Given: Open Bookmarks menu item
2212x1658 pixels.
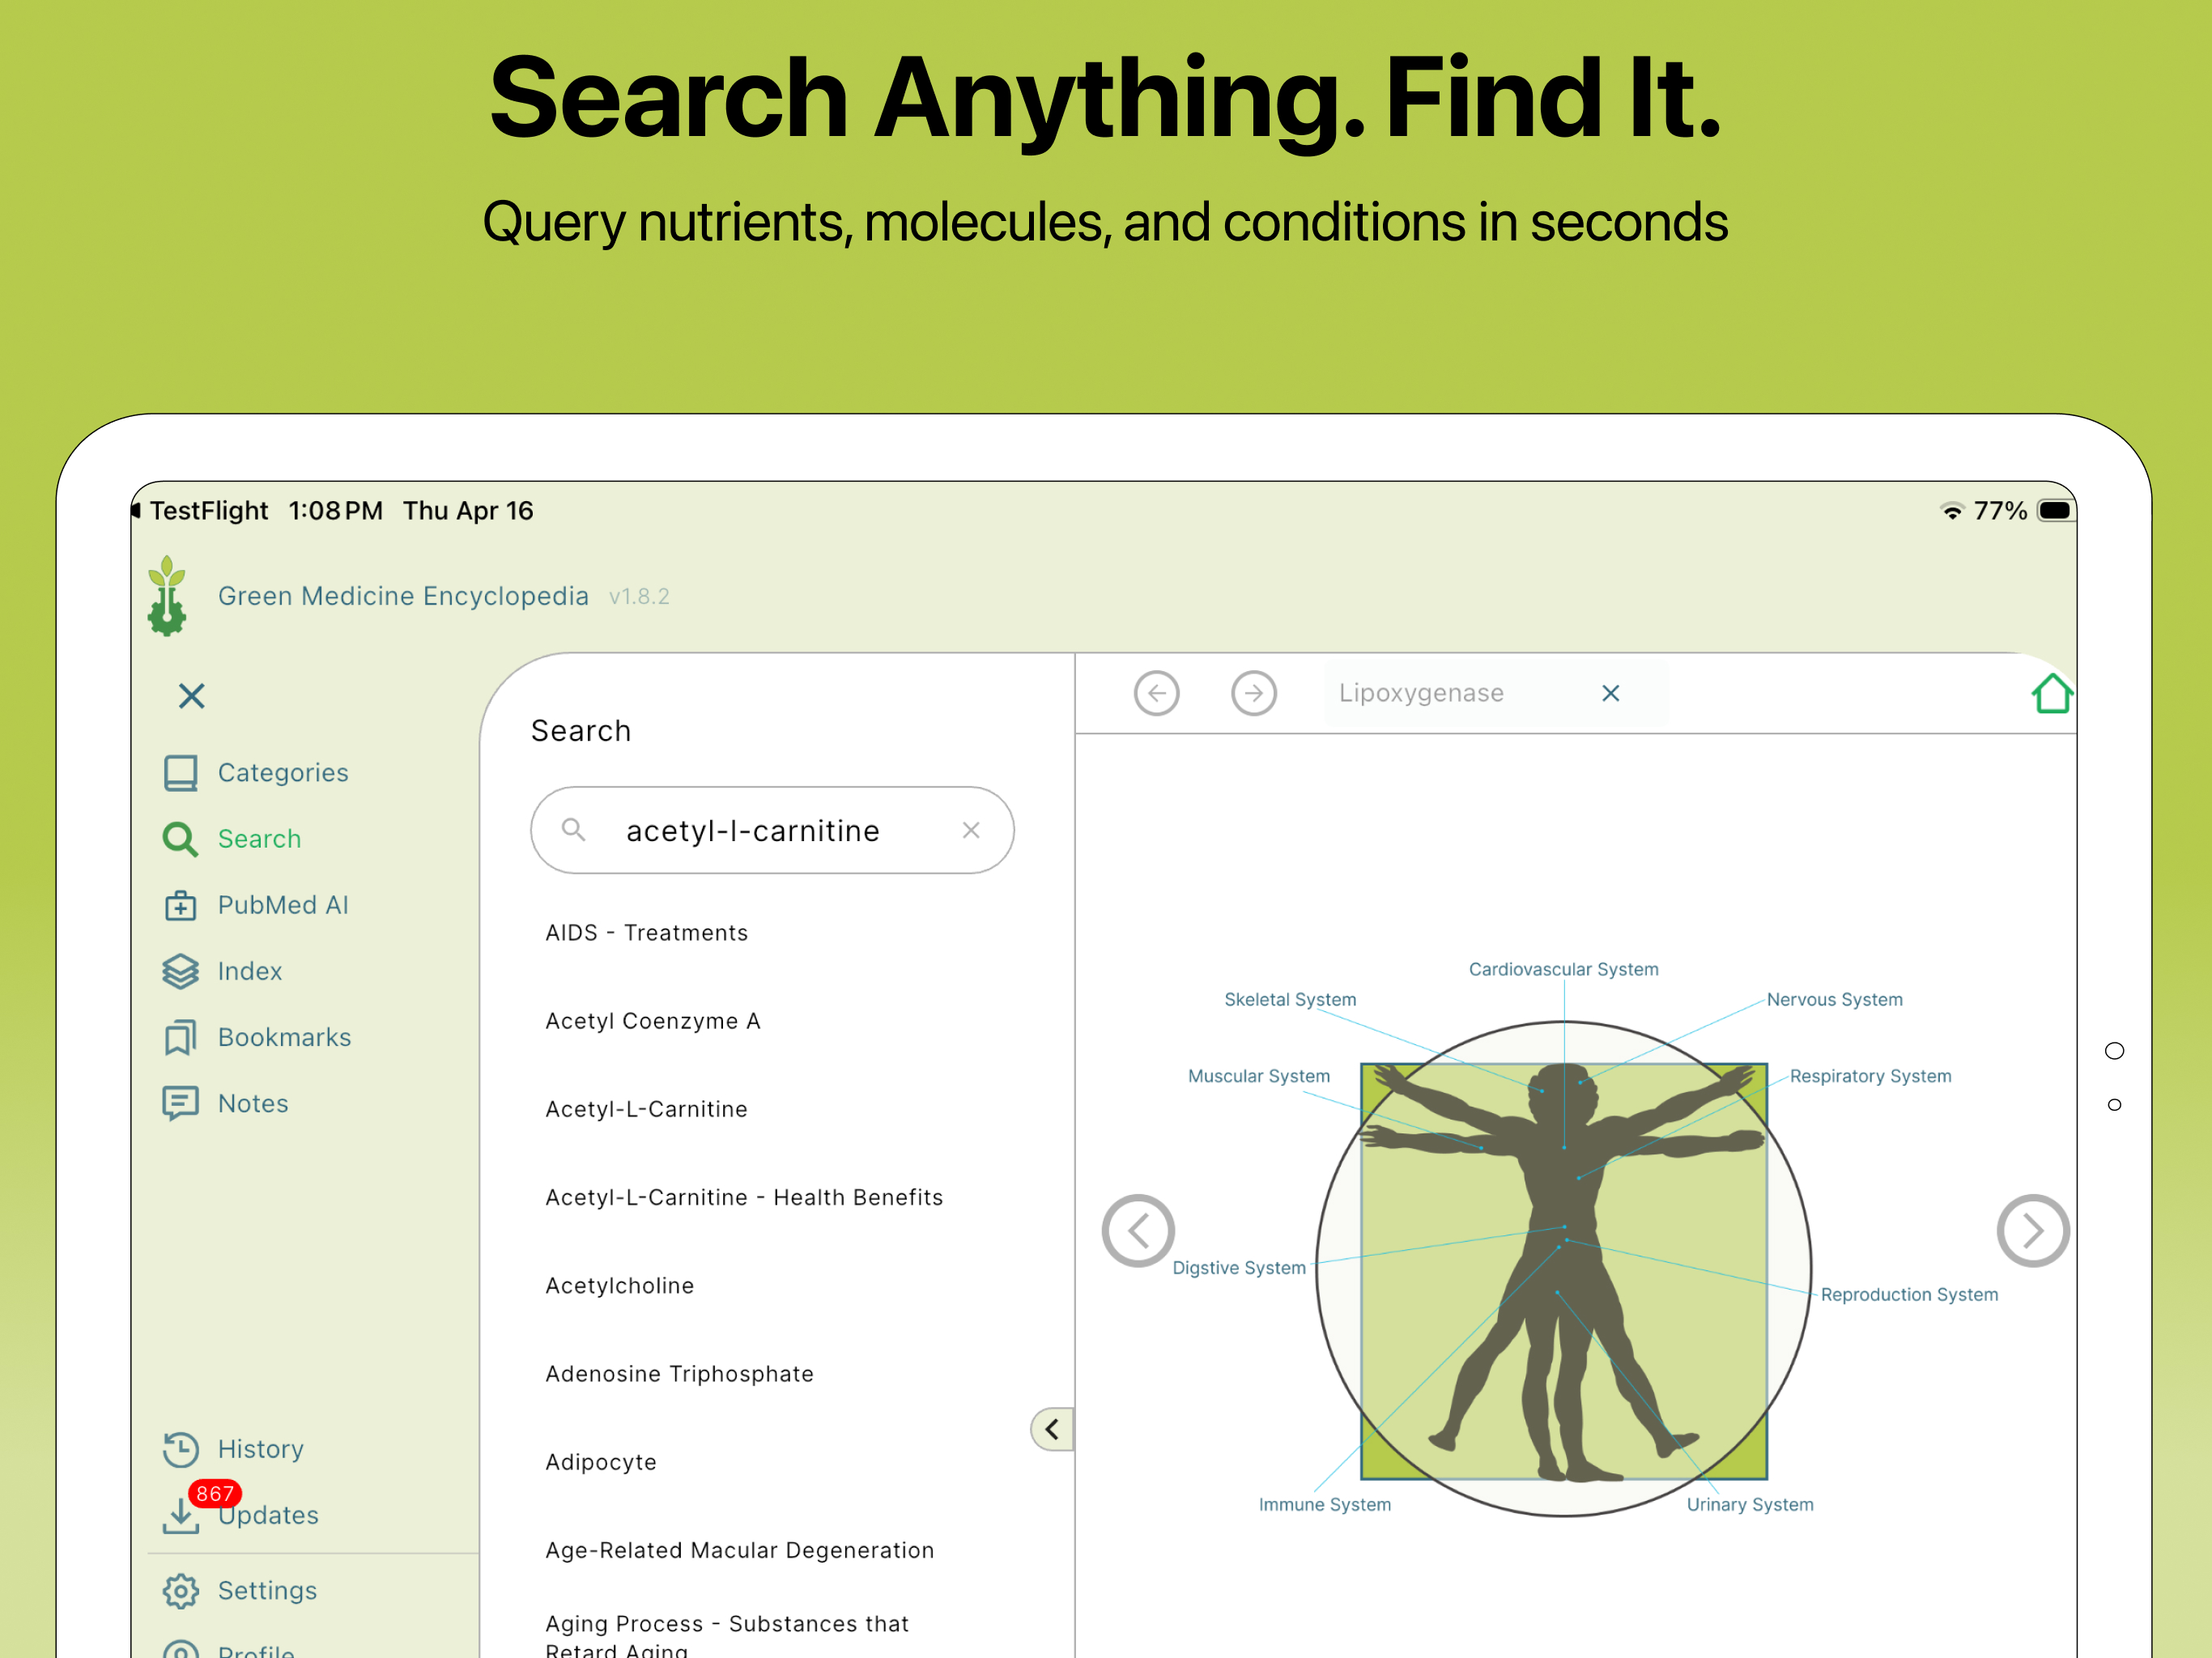Looking at the screenshot, I should [x=285, y=1037].
